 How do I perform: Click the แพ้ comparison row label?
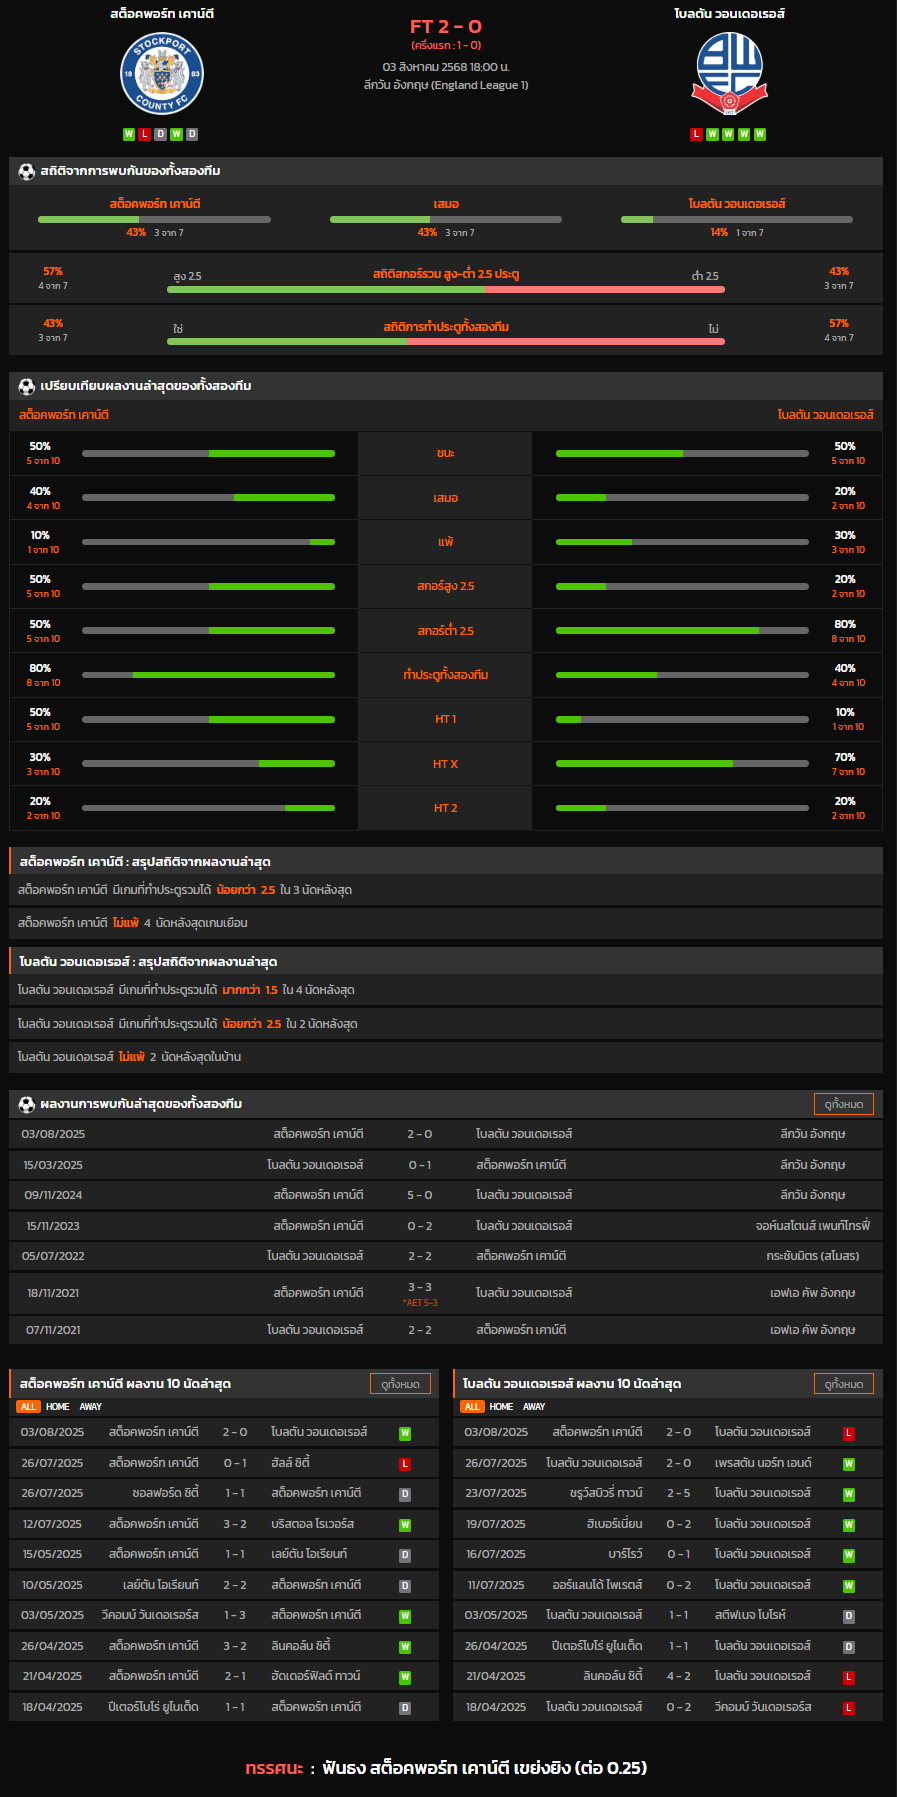446,542
